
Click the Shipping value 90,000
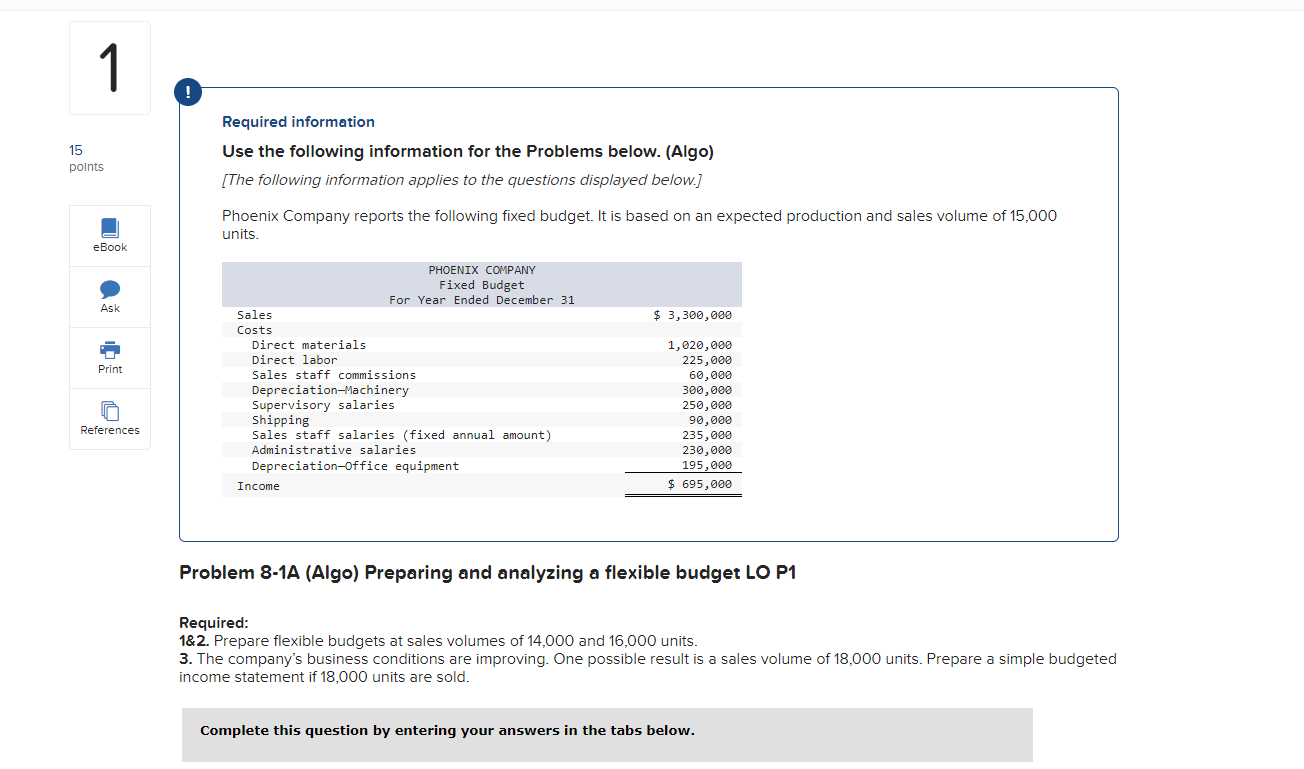pos(710,420)
